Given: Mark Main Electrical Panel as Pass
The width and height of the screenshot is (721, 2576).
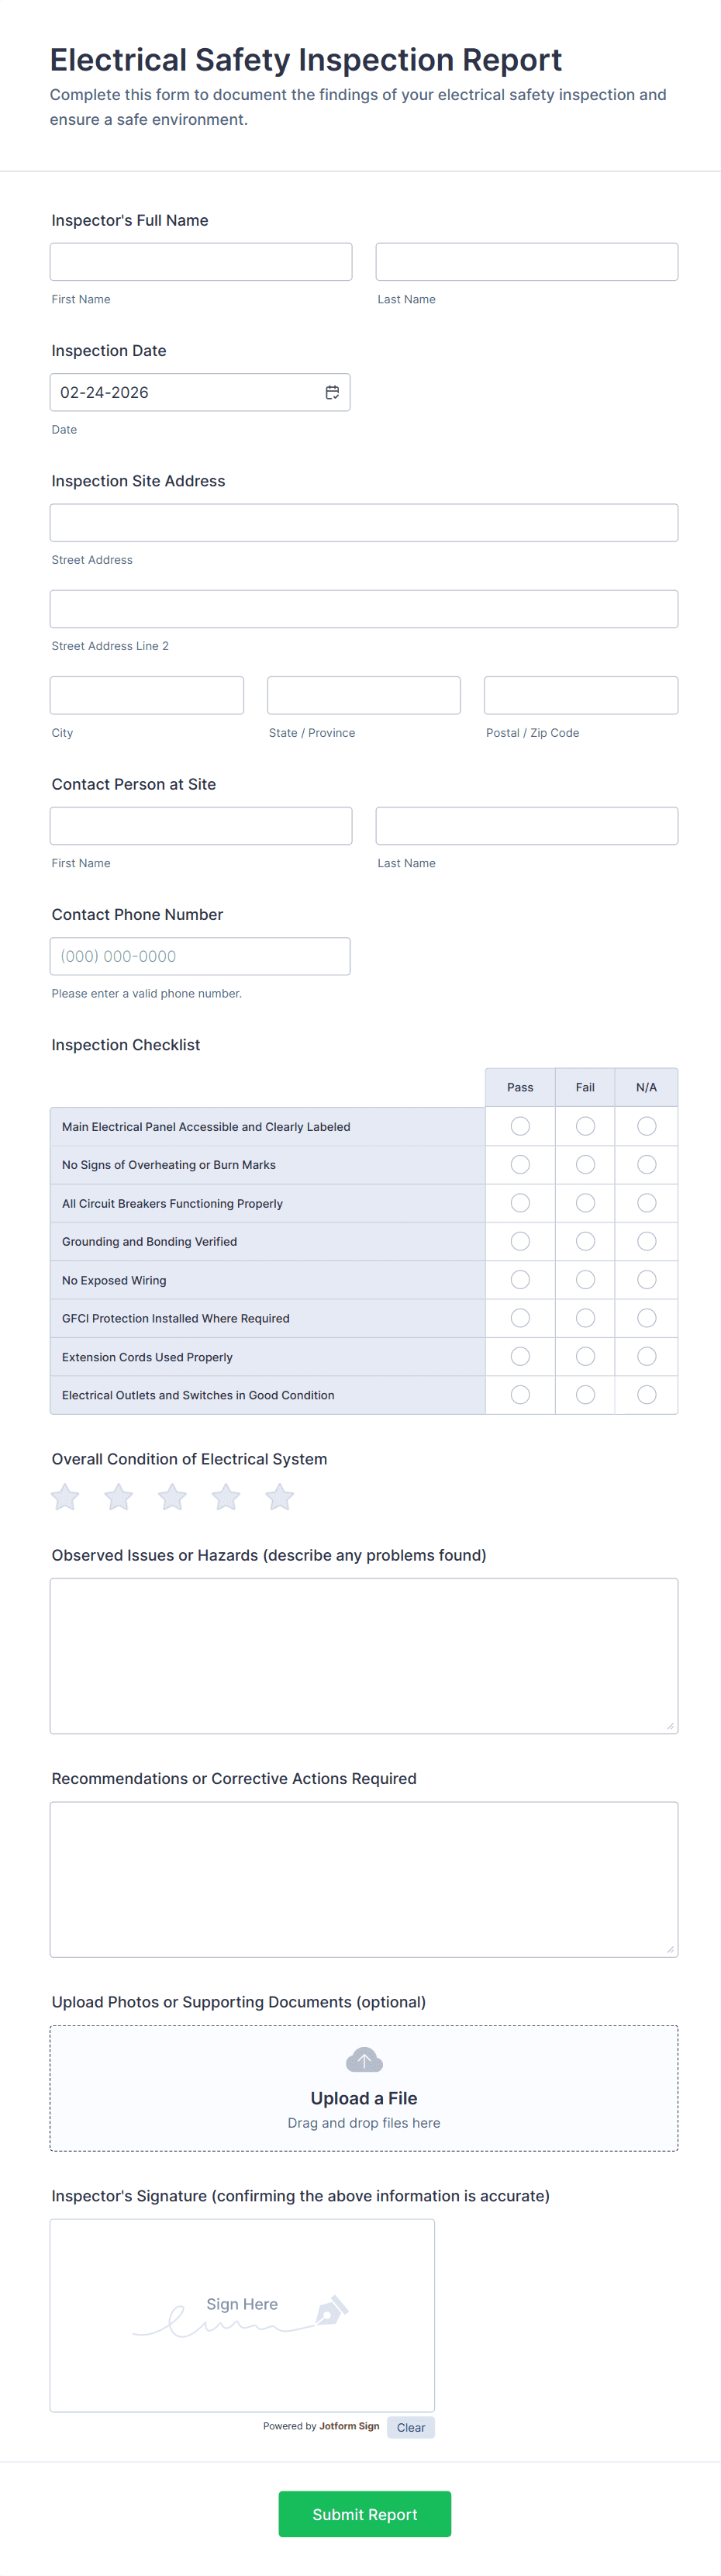Looking at the screenshot, I should 520,1126.
